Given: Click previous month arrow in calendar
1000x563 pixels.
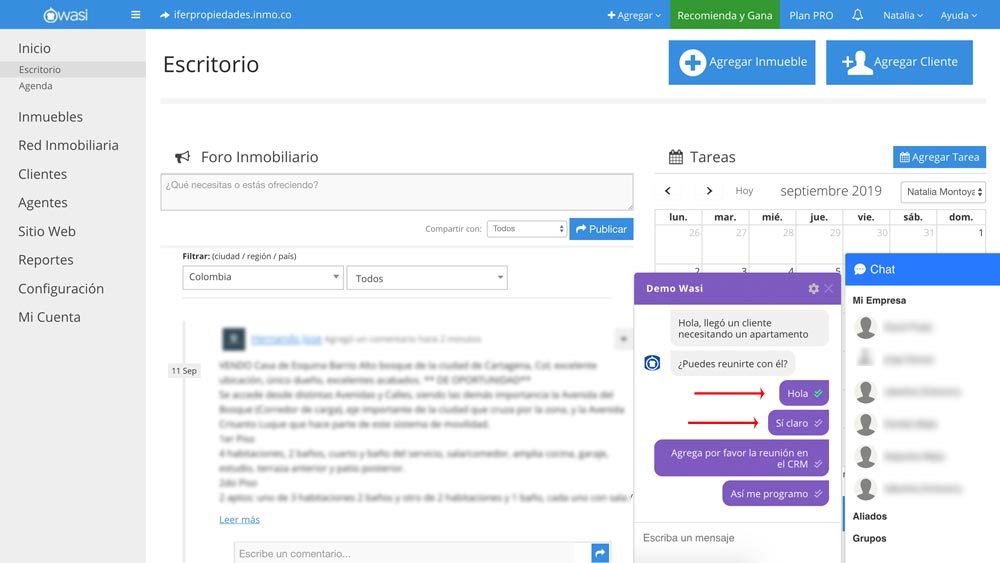Looking at the screenshot, I should pos(668,191).
